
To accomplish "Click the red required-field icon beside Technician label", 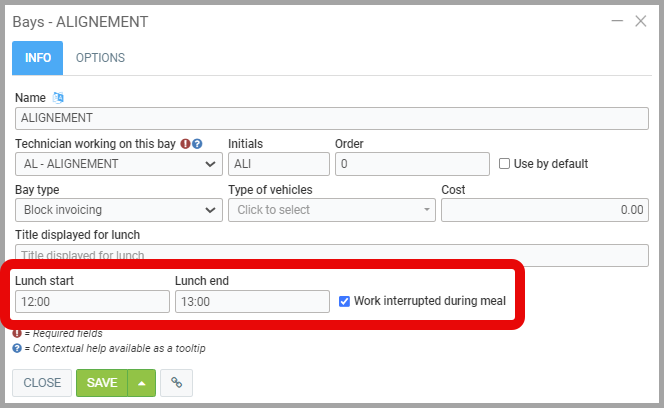I will pos(186,144).
